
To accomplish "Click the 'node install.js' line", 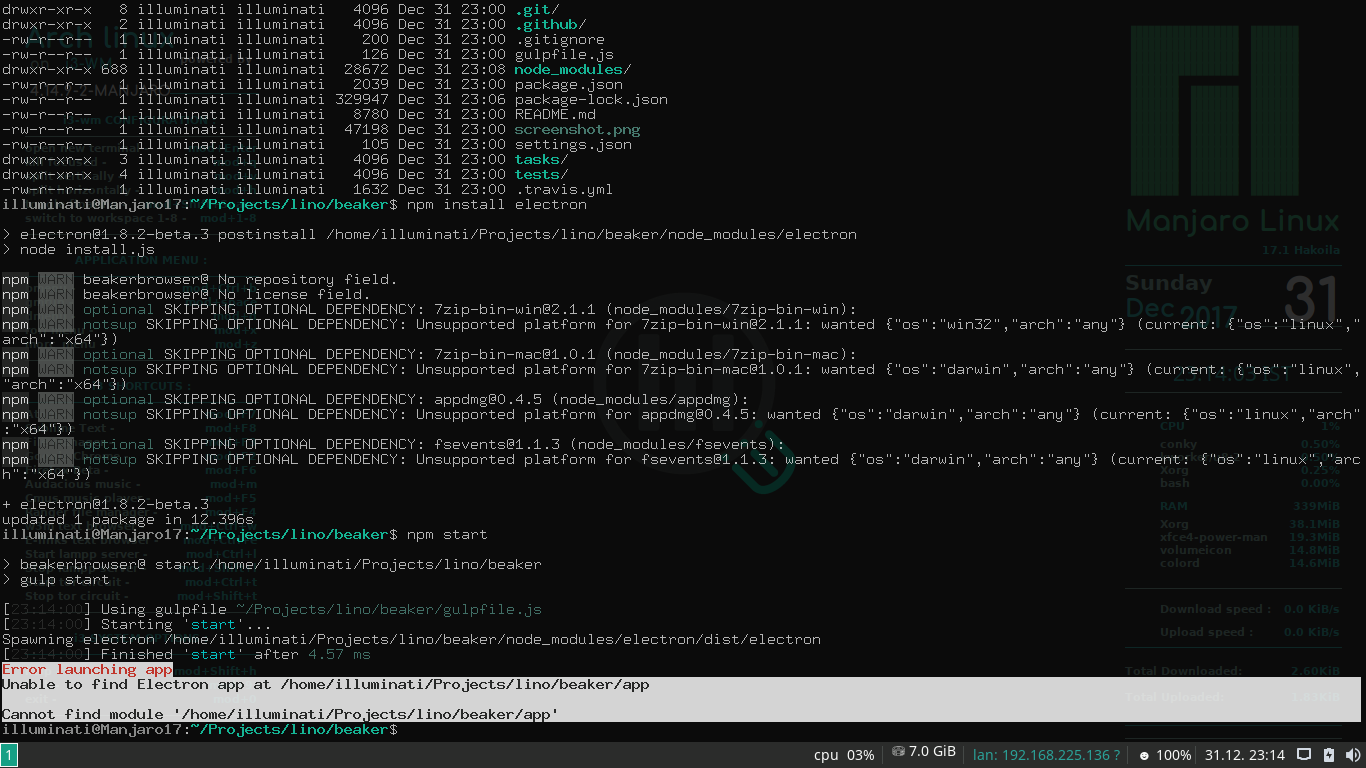I will point(78,249).
